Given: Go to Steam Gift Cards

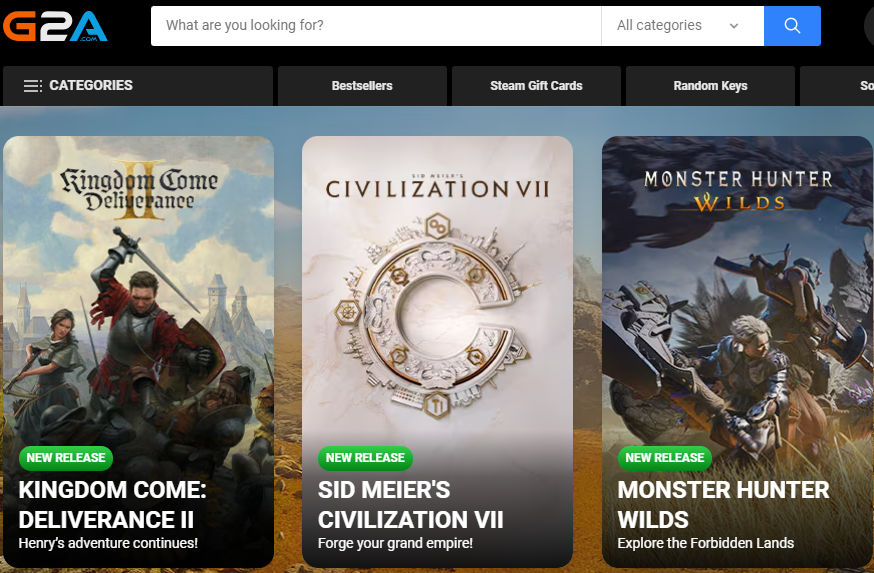Looking at the screenshot, I should 536,86.
